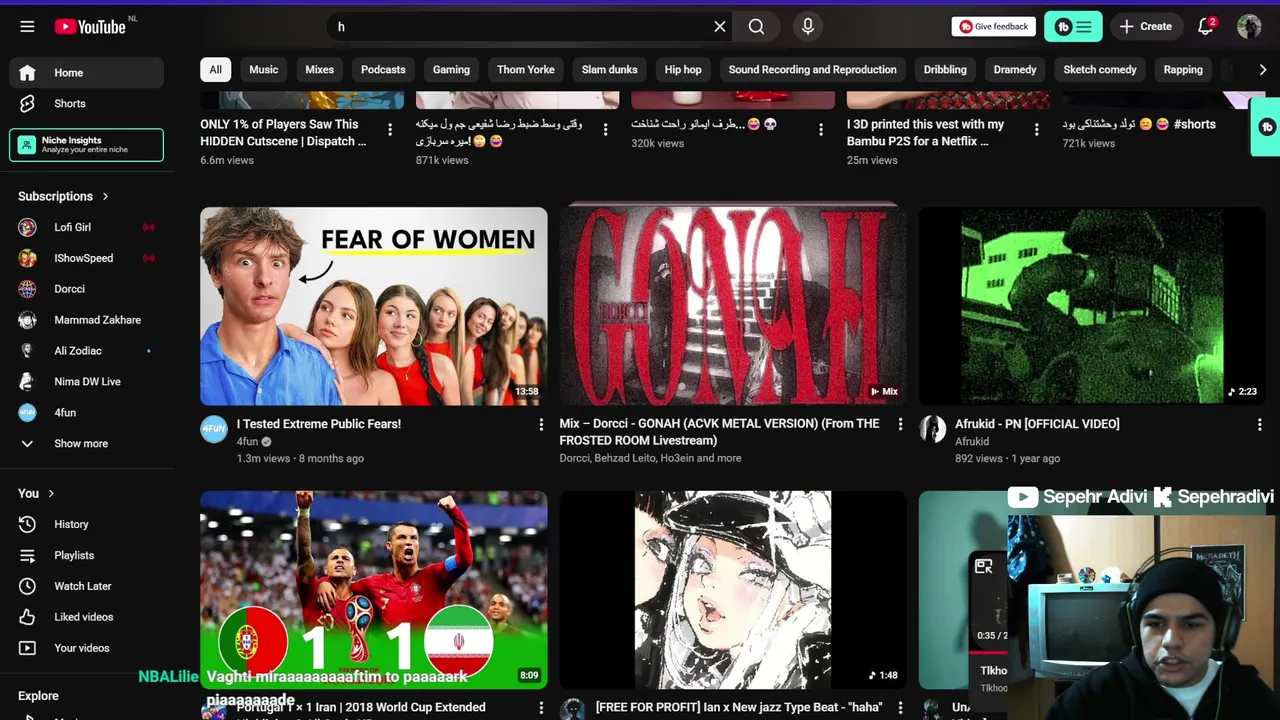The image size is (1280, 720).
Task: Open options for Portugal Iran video
Action: coord(541,708)
